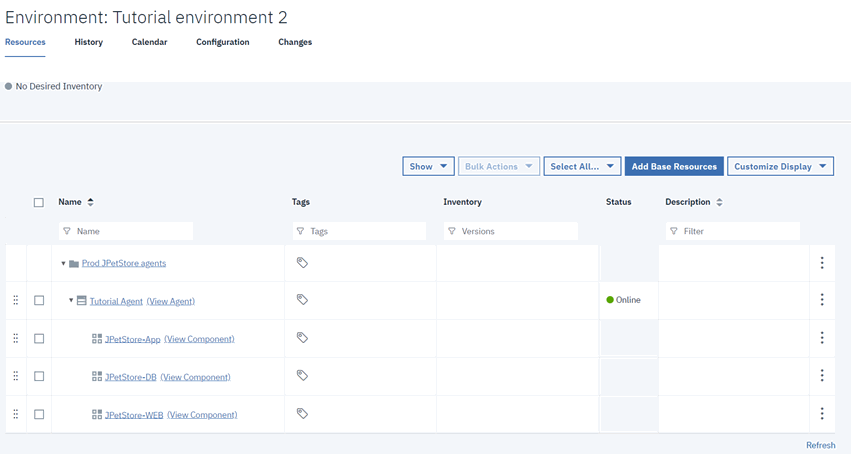Open the Select All... dropdown
This screenshot has height=454, width=851.
pos(582,167)
